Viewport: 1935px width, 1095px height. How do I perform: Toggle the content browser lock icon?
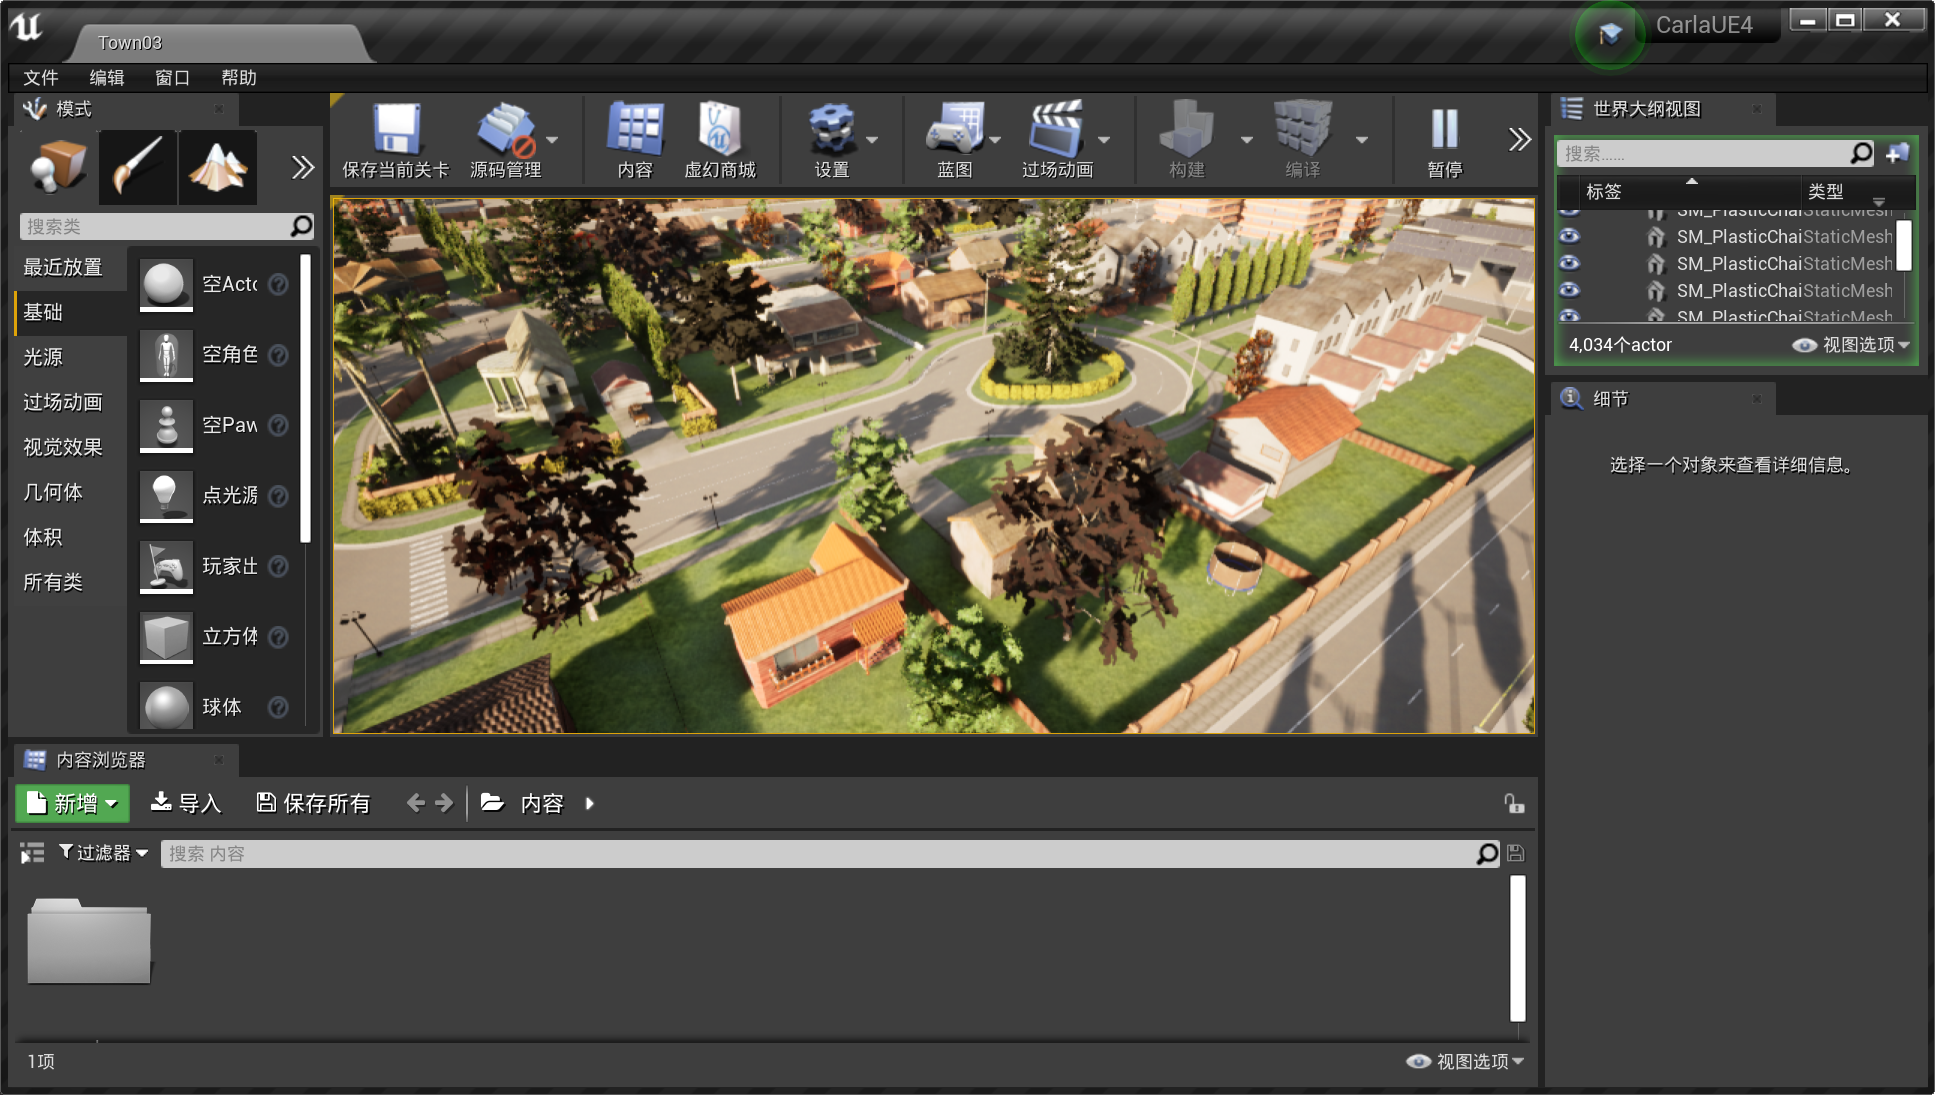1514,804
